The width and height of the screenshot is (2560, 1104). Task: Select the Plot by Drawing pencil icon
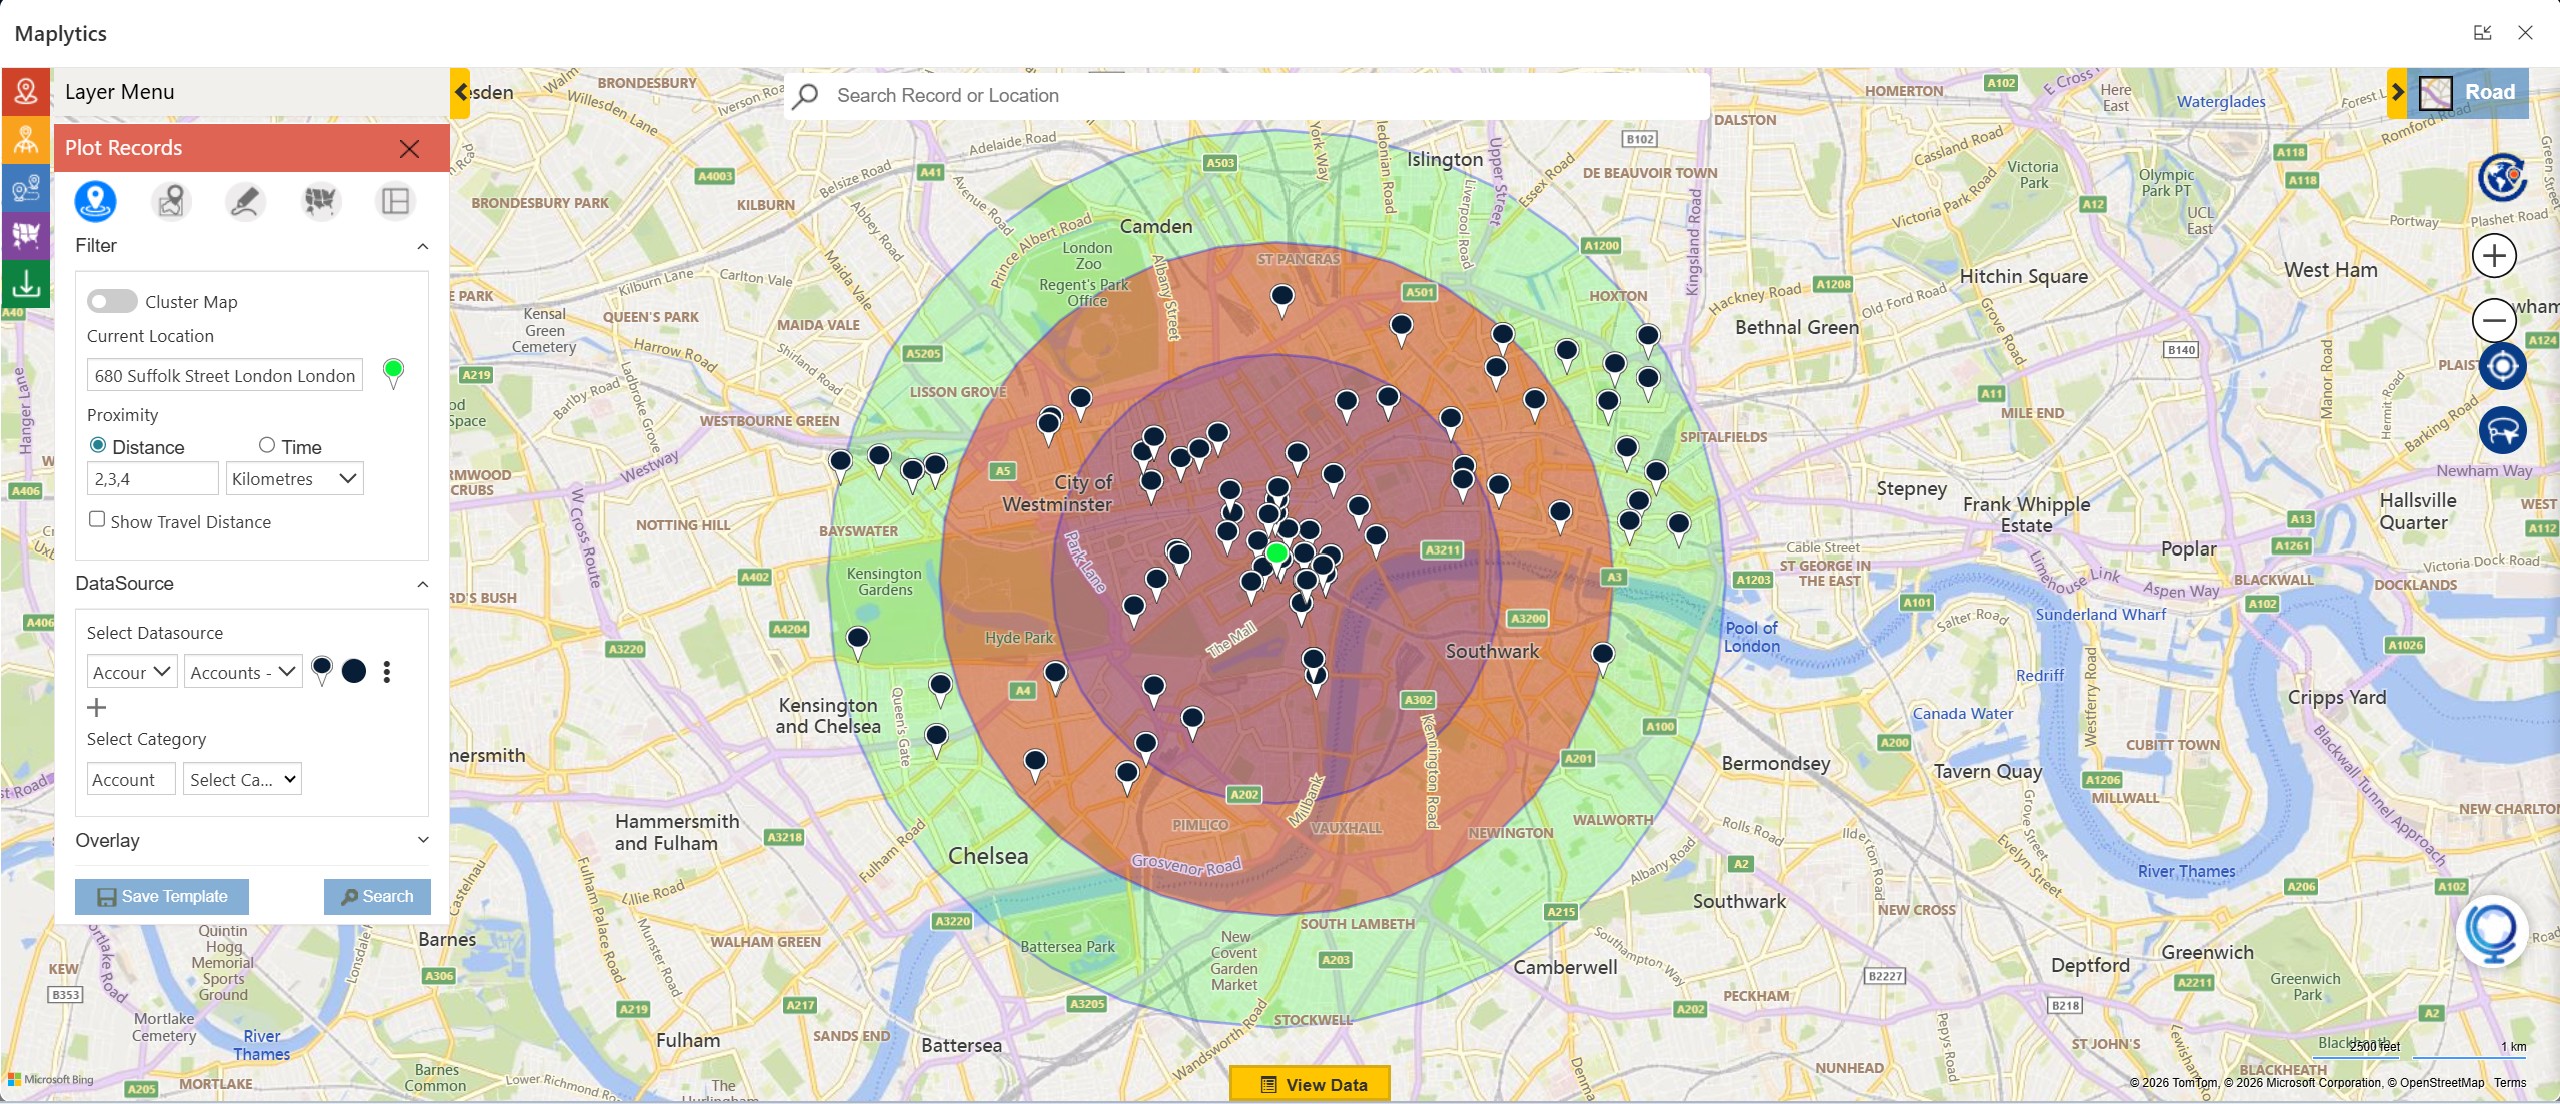[x=243, y=200]
